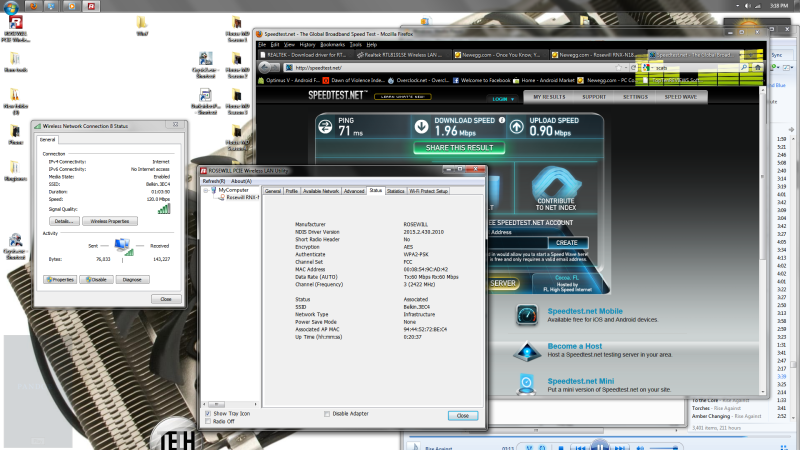Switch to the Profile tab

coord(291,191)
